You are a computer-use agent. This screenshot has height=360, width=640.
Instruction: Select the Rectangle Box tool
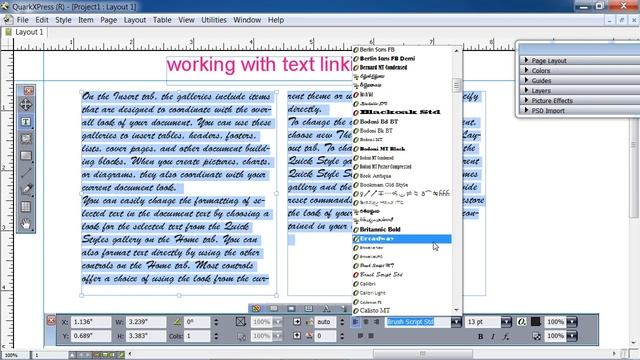[x=26, y=156]
